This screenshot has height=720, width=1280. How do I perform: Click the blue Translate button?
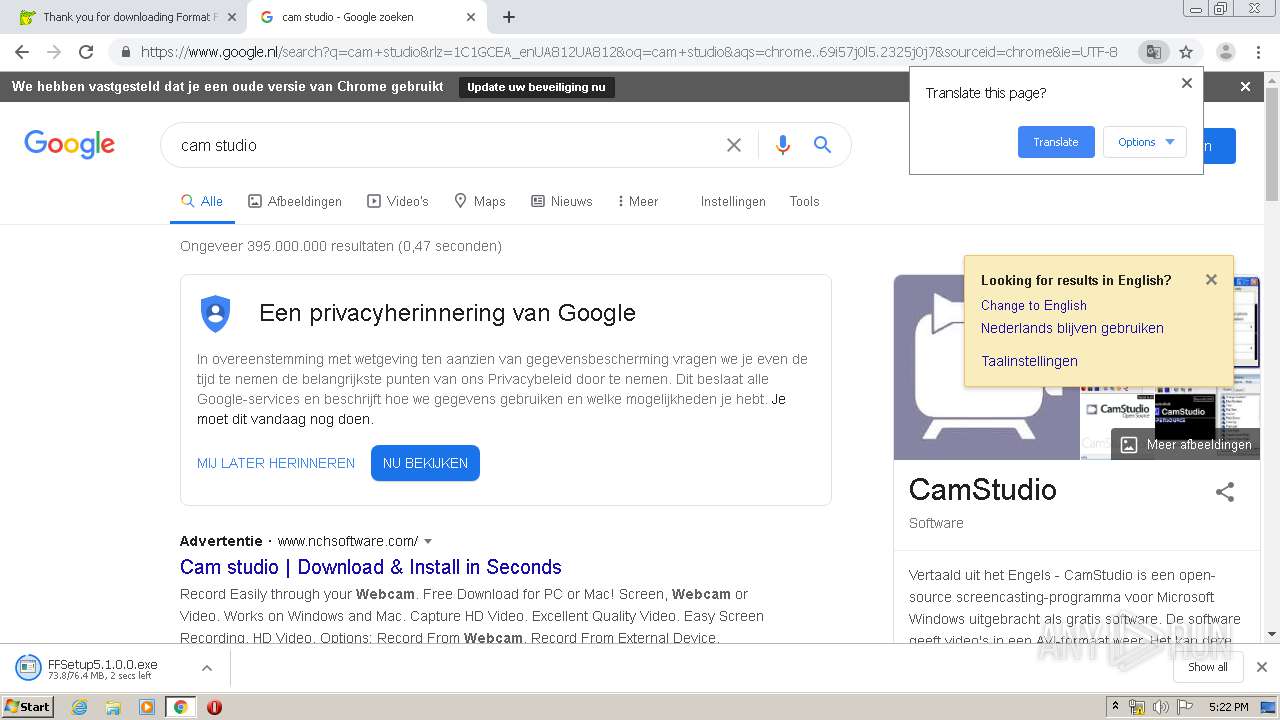(1056, 142)
